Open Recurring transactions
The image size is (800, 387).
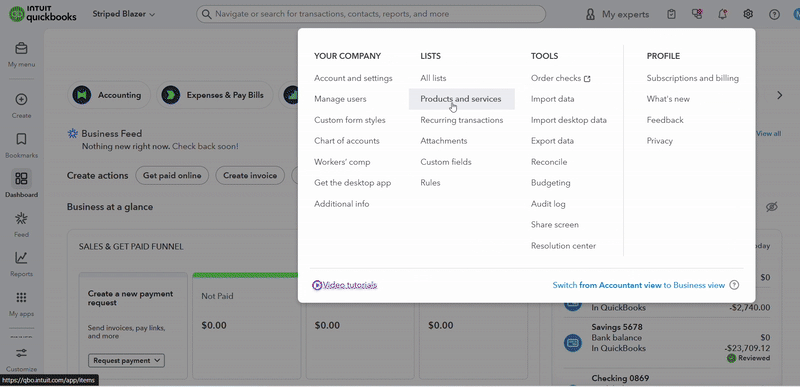(461, 120)
